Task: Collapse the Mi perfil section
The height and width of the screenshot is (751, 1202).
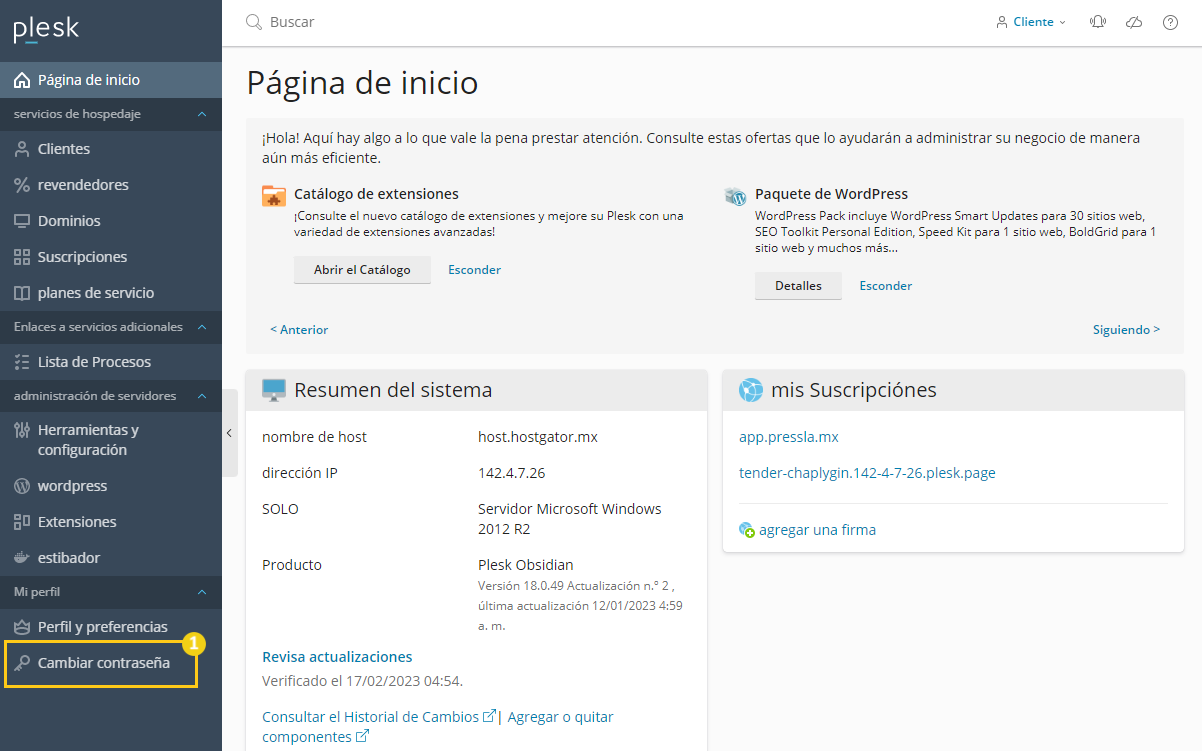Action: 202,592
